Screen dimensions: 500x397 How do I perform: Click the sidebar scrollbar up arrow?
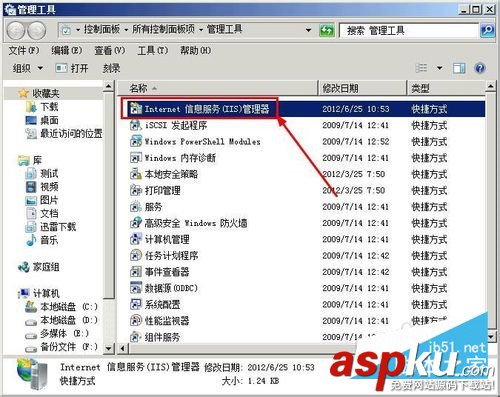coord(108,86)
